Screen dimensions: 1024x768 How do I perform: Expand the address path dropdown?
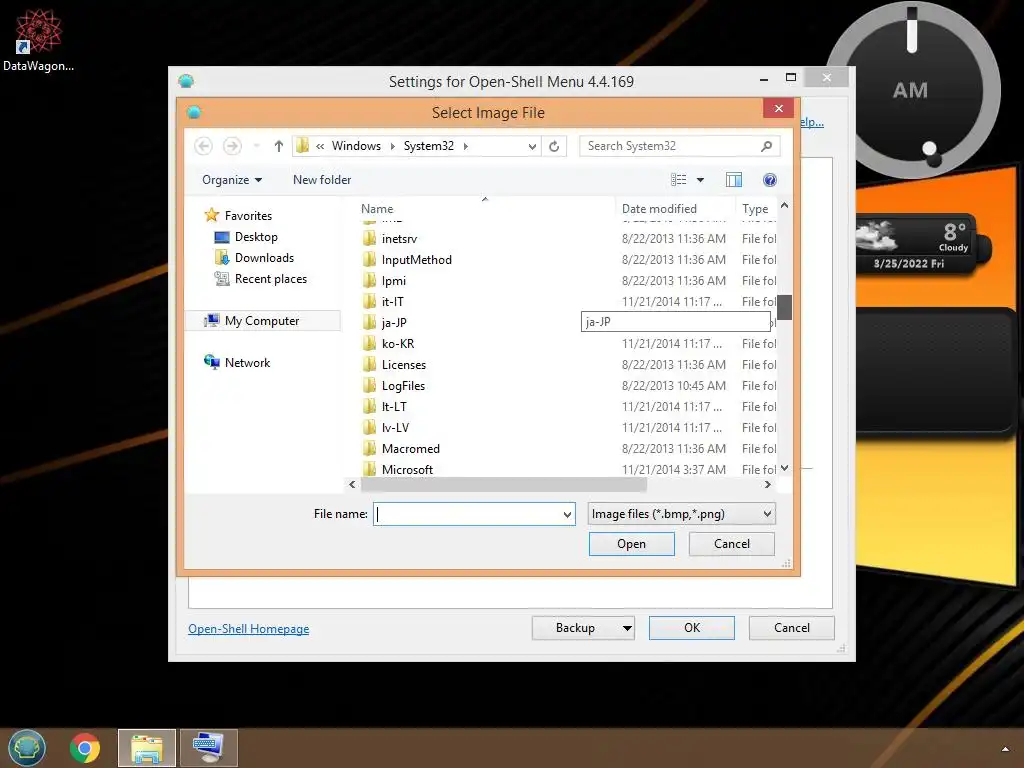532,146
